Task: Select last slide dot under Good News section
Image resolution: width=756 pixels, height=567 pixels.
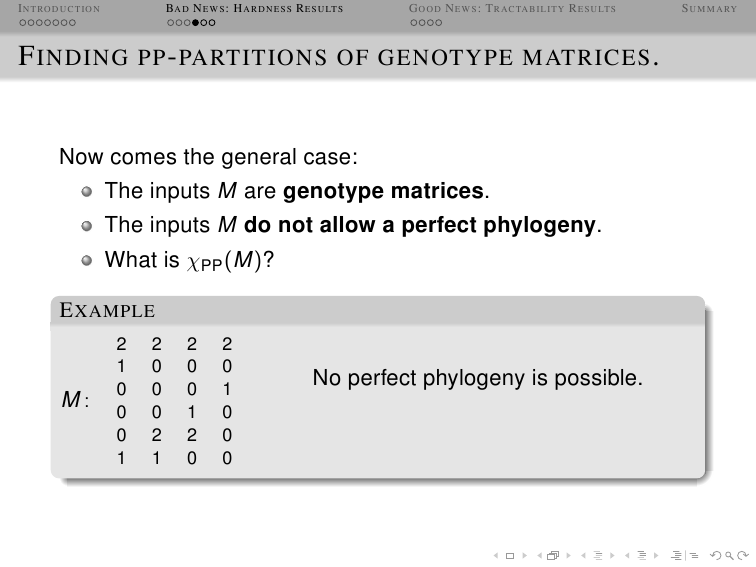Action: 438,23
